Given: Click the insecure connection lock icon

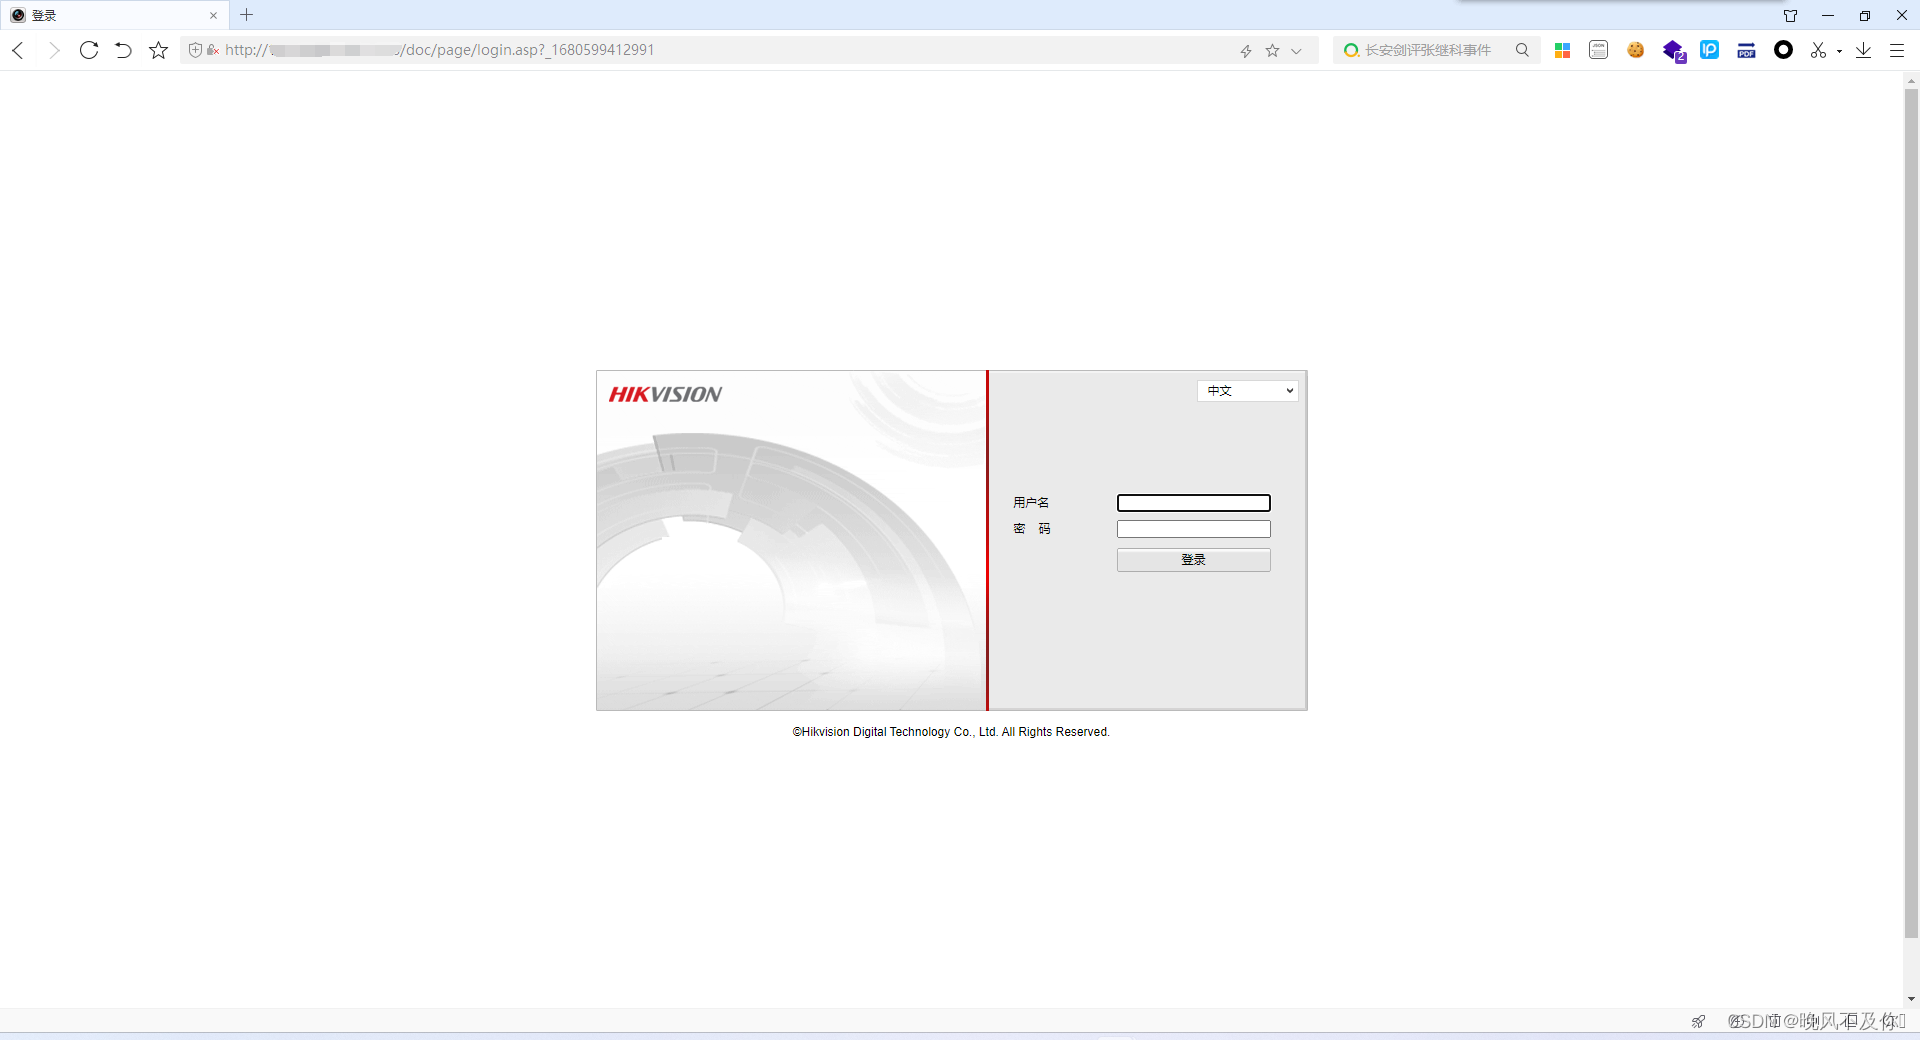Looking at the screenshot, I should pos(212,50).
